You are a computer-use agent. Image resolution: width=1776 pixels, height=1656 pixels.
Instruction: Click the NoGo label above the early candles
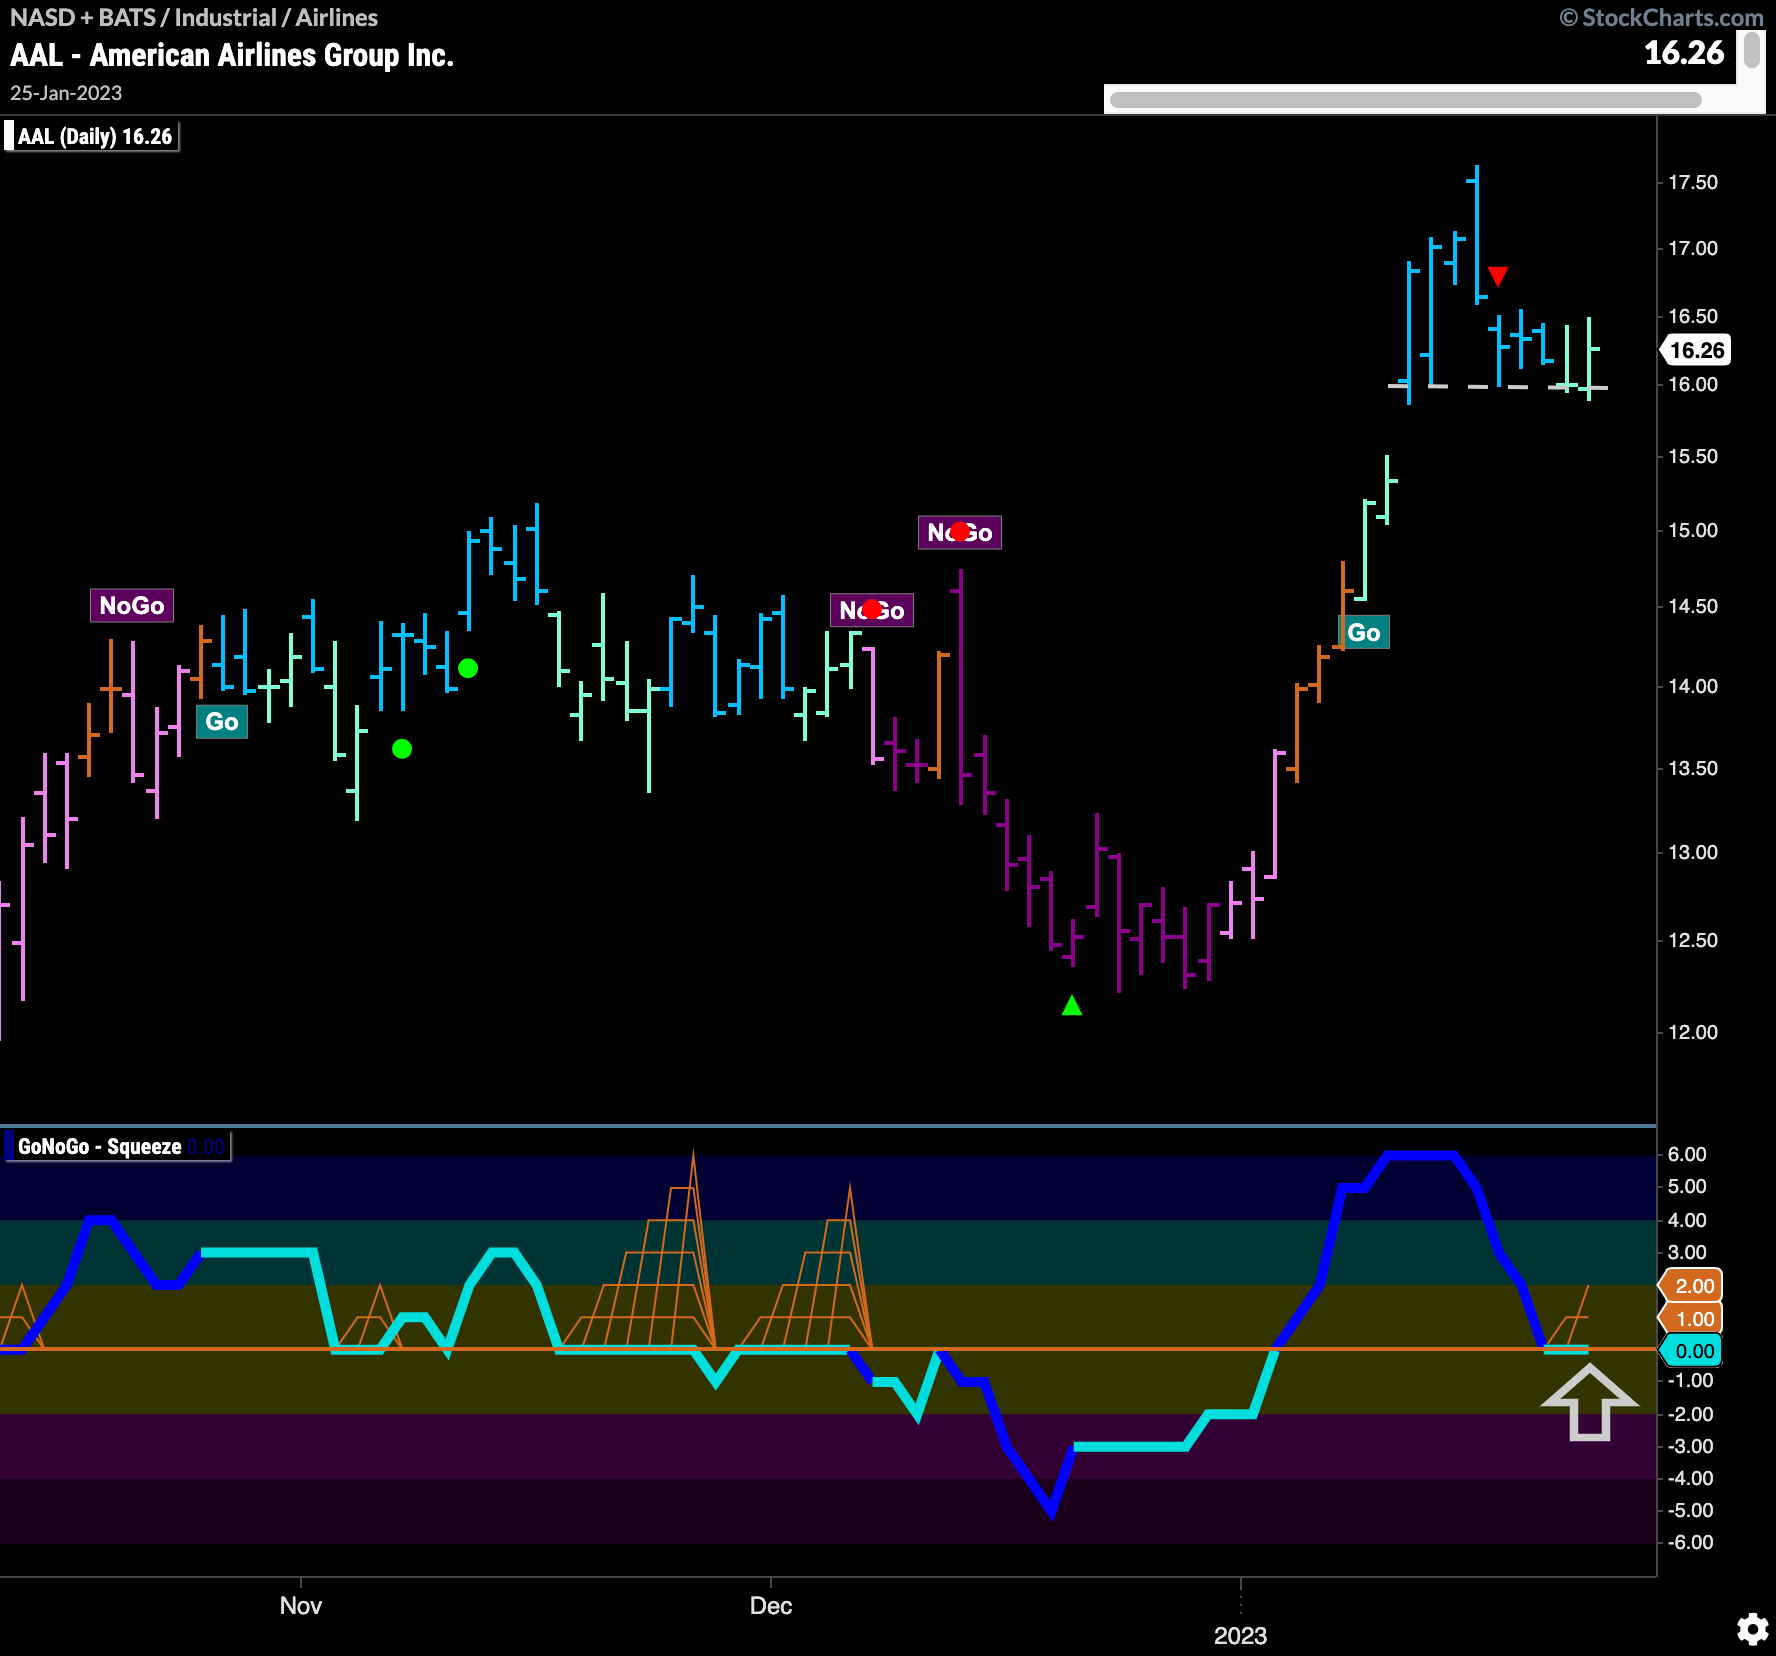click(x=132, y=606)
